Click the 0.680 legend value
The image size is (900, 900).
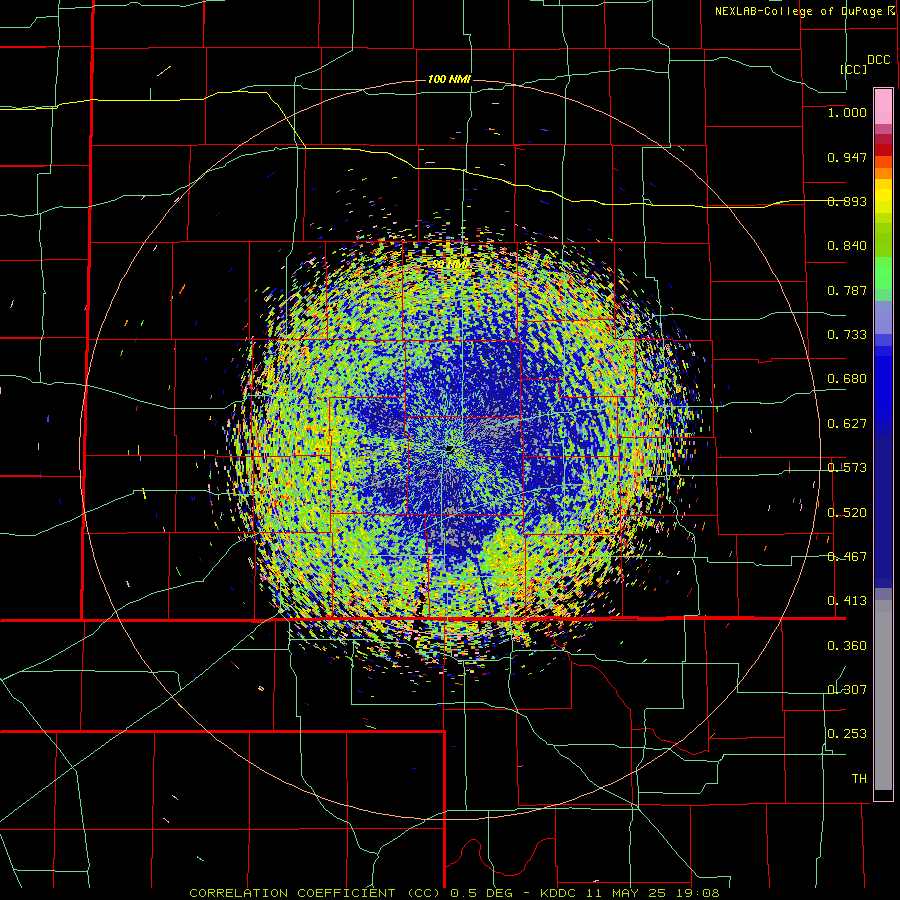click(x=847, y=379)
